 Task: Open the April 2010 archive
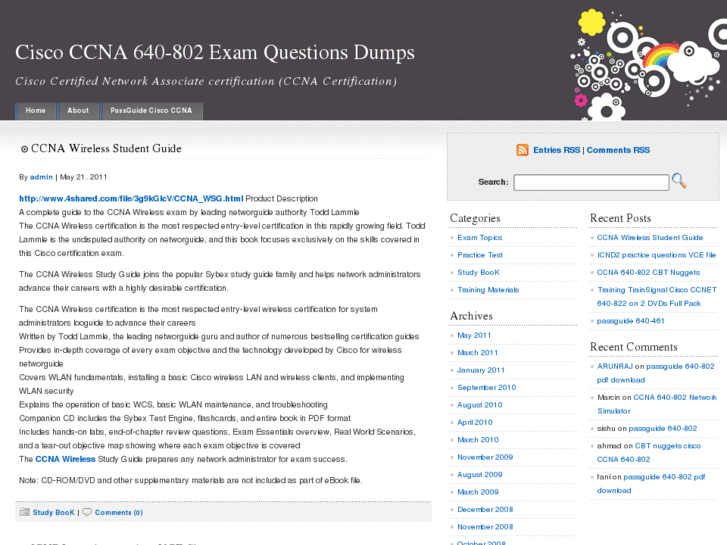click(x=475, y=422)
